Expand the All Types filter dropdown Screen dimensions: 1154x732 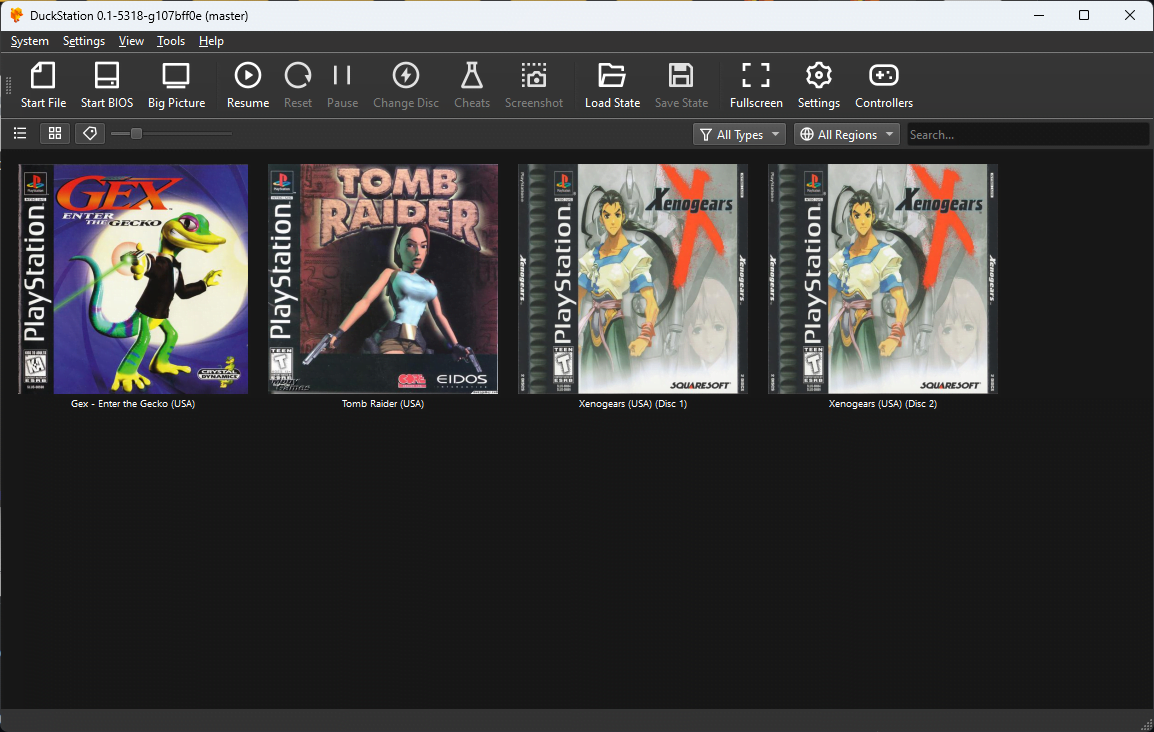[x=738, y=134]
